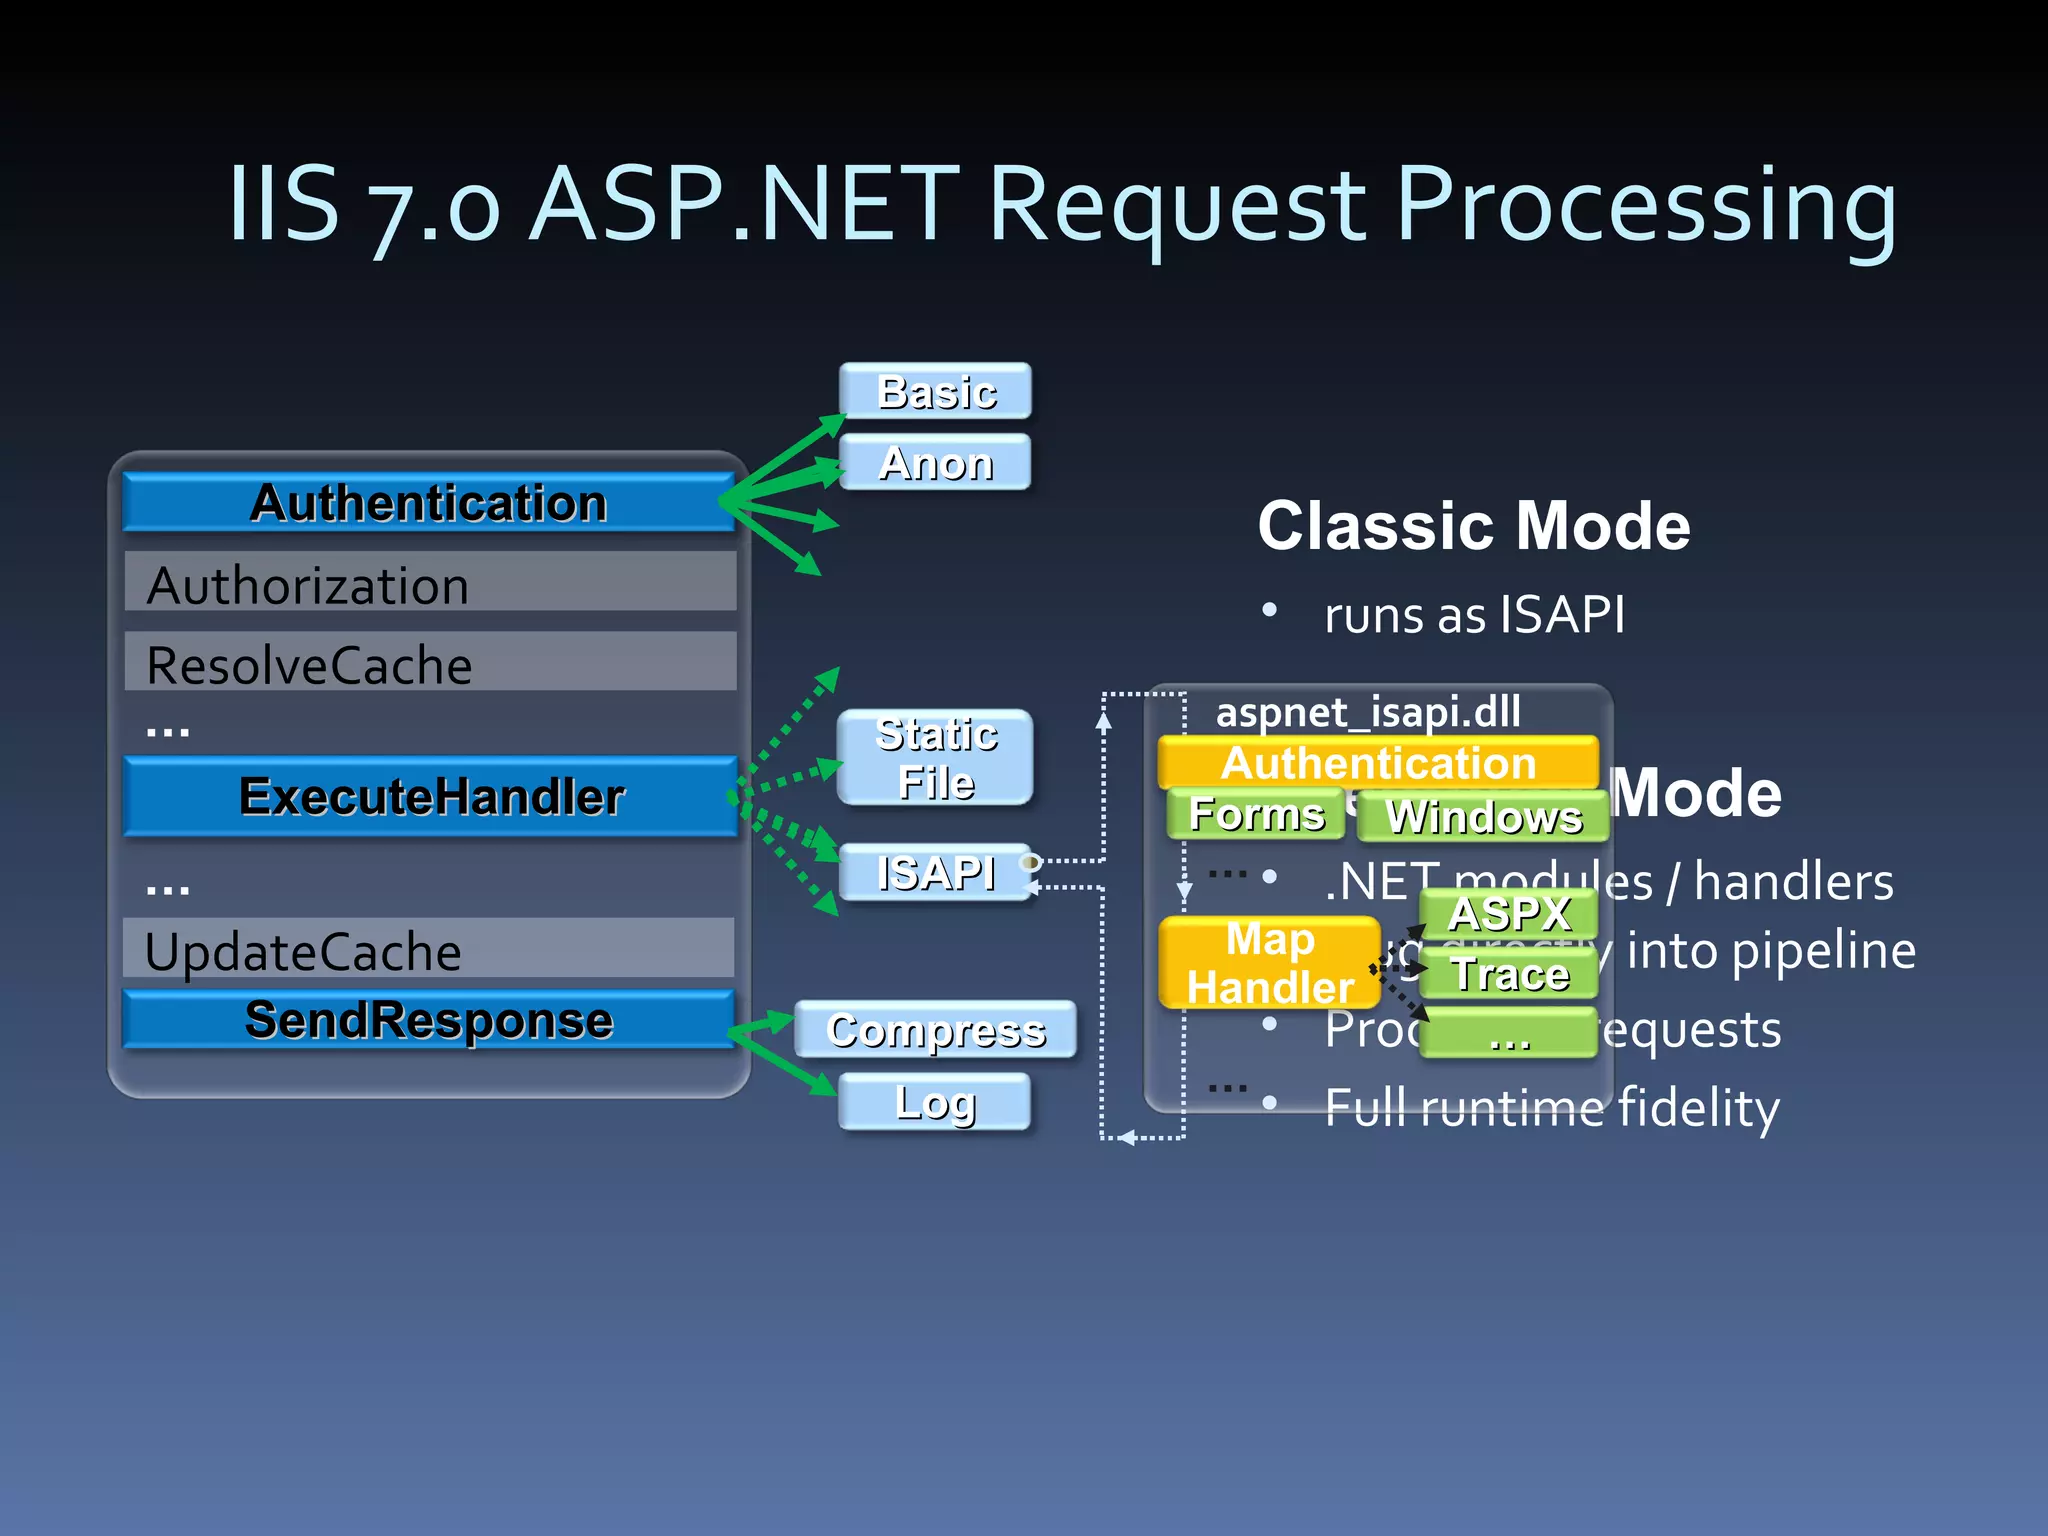Select the yellow Map Handler box
Viewport: 2048px width, 1536px height.
1269,963
